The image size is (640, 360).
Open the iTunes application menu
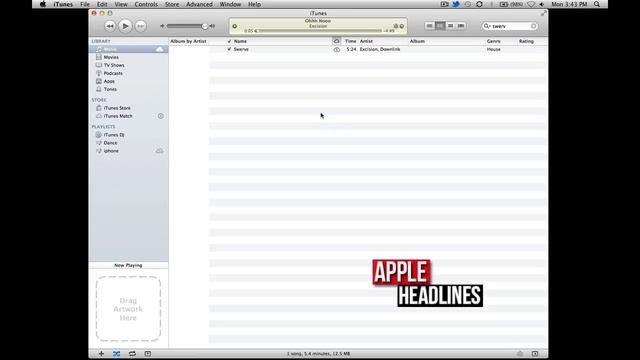tap(63, 4)
